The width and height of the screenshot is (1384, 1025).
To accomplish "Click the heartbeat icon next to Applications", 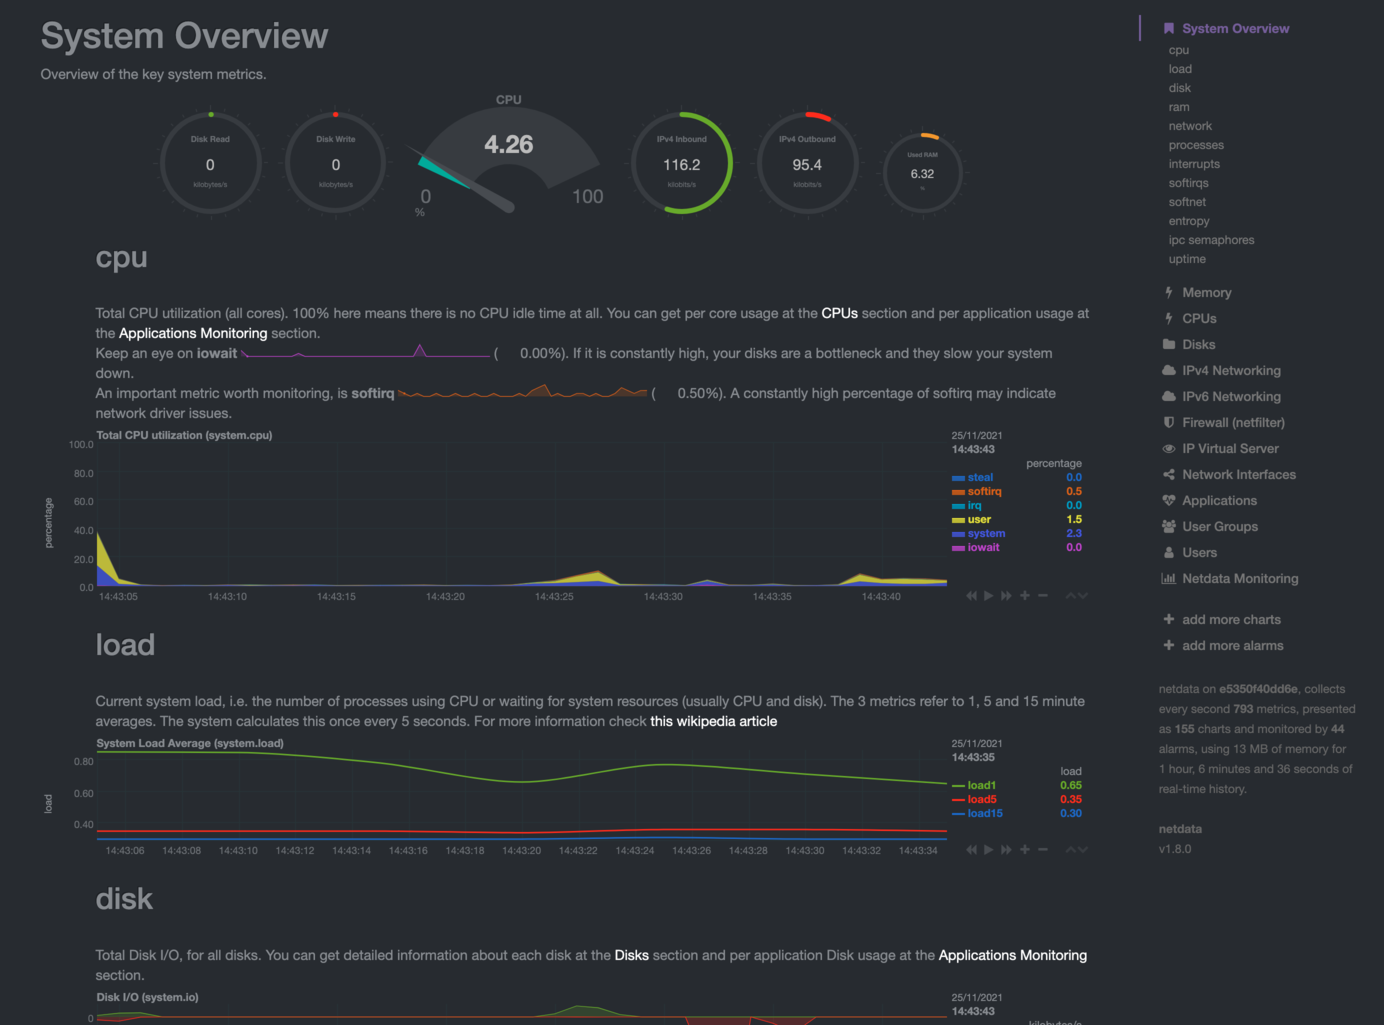I will point(1168,501).
